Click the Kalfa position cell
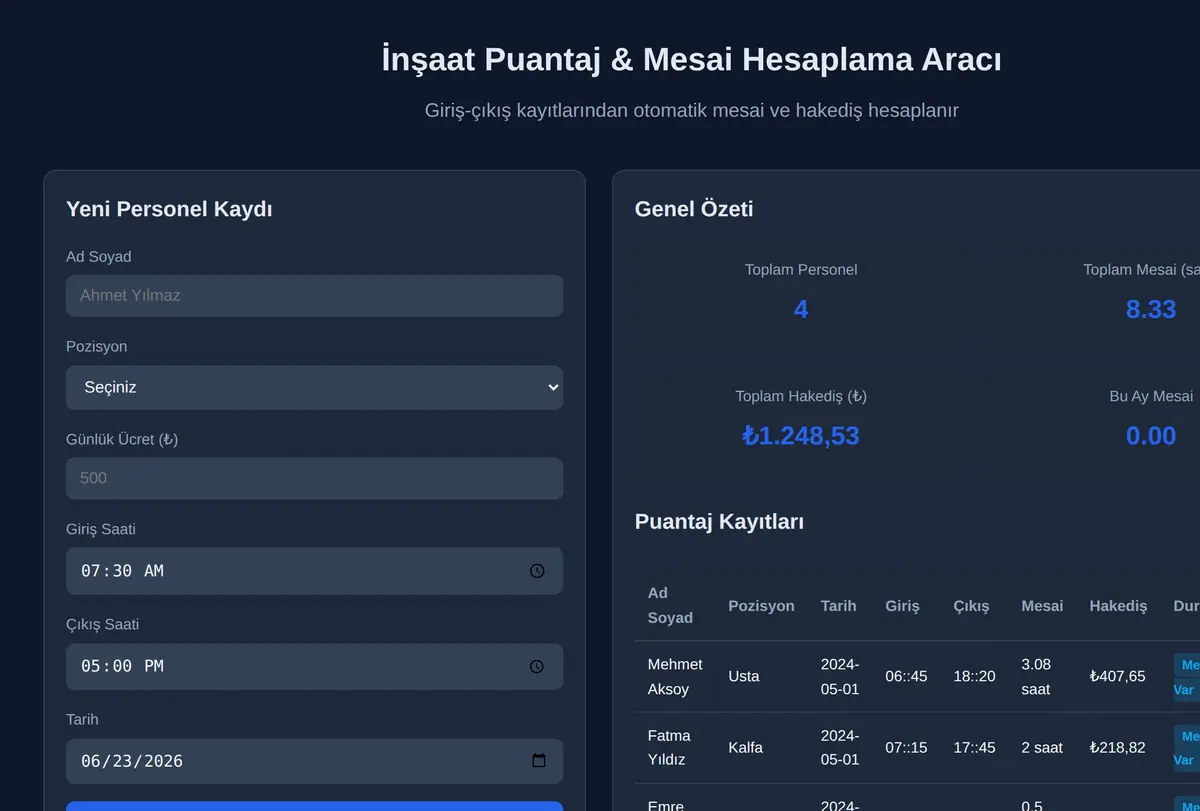The width and height of the screenshot is (1200, 811). 746,748
